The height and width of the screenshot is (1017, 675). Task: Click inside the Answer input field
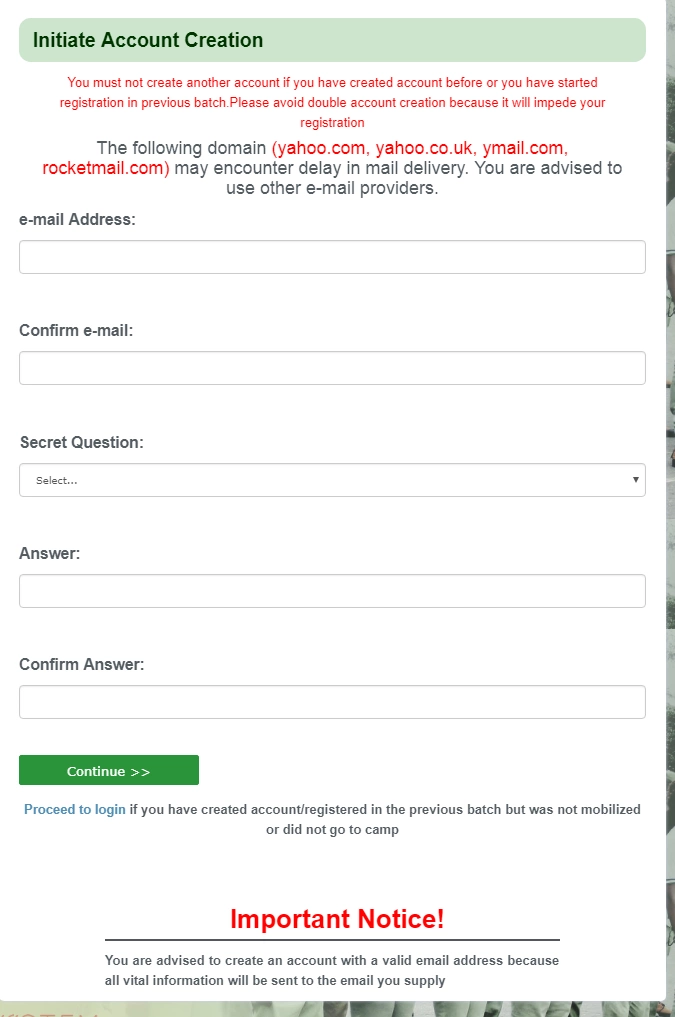[332, 591]
